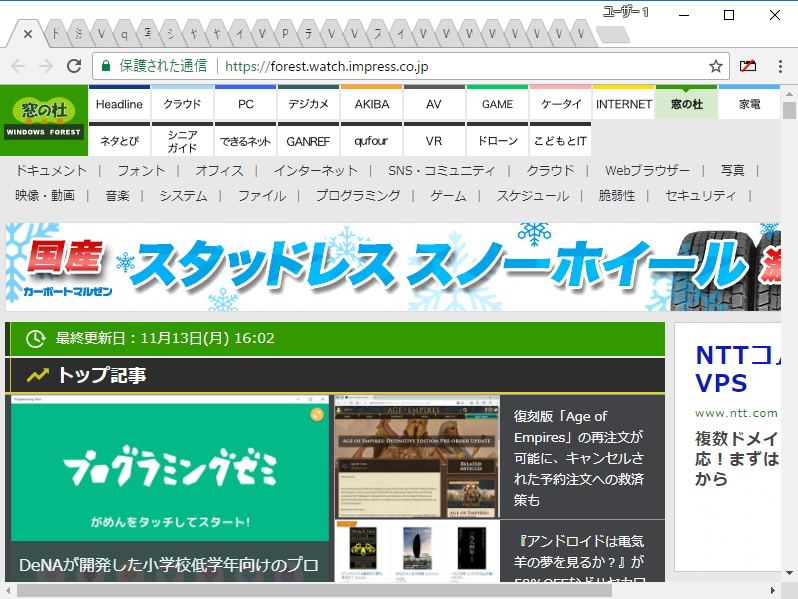Go to 写真 category
Screen dimensions: 798x599
click(x=733, y=170)
